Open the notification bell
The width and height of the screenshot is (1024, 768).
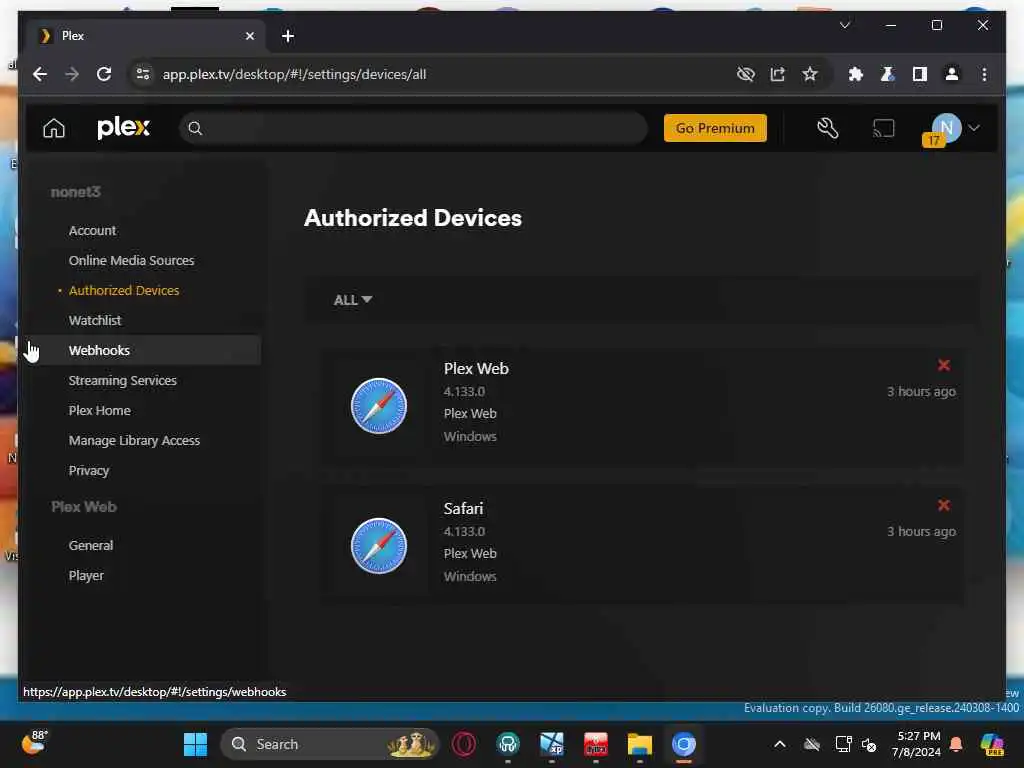point(956,744)
